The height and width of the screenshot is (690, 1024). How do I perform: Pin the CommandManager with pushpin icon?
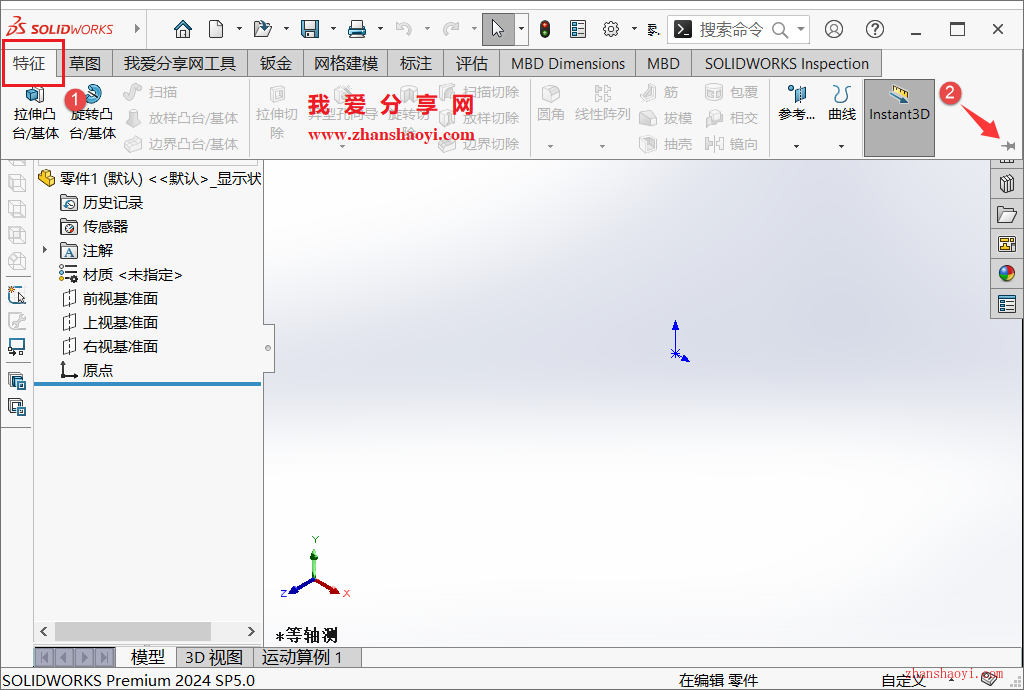1009,146
